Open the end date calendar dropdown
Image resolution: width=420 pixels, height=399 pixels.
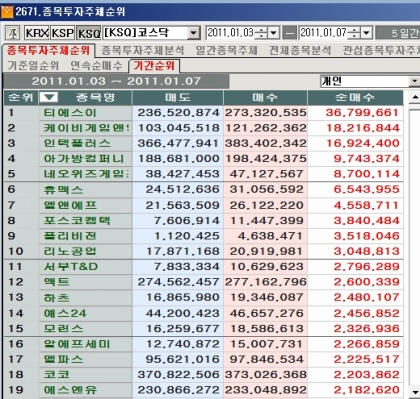[x=366, y=33]
